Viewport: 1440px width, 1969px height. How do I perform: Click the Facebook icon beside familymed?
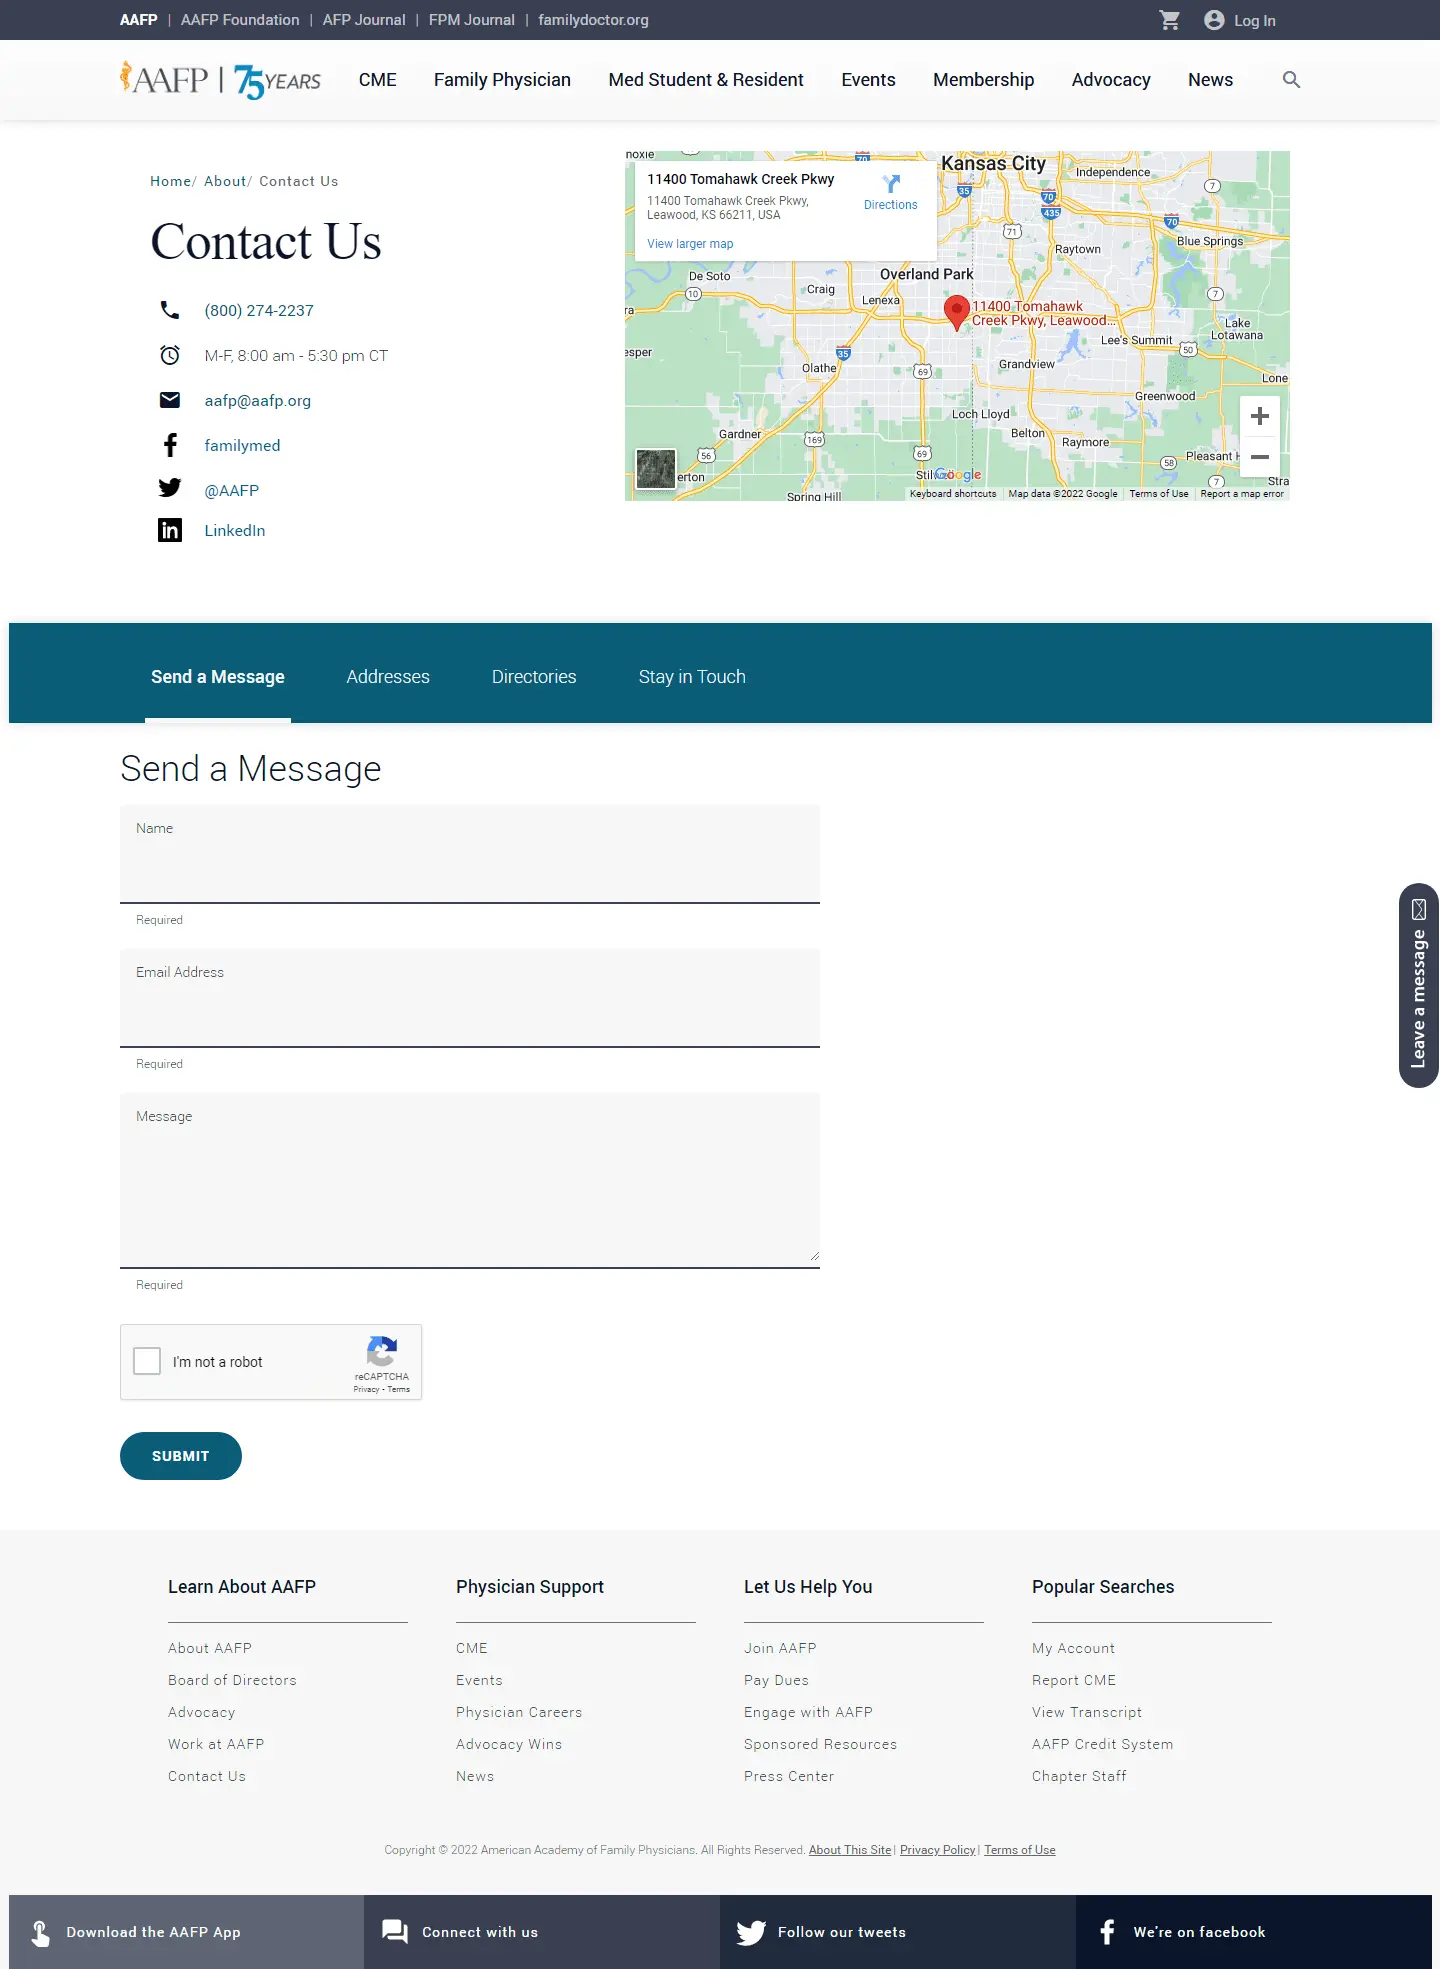point(171,445)
